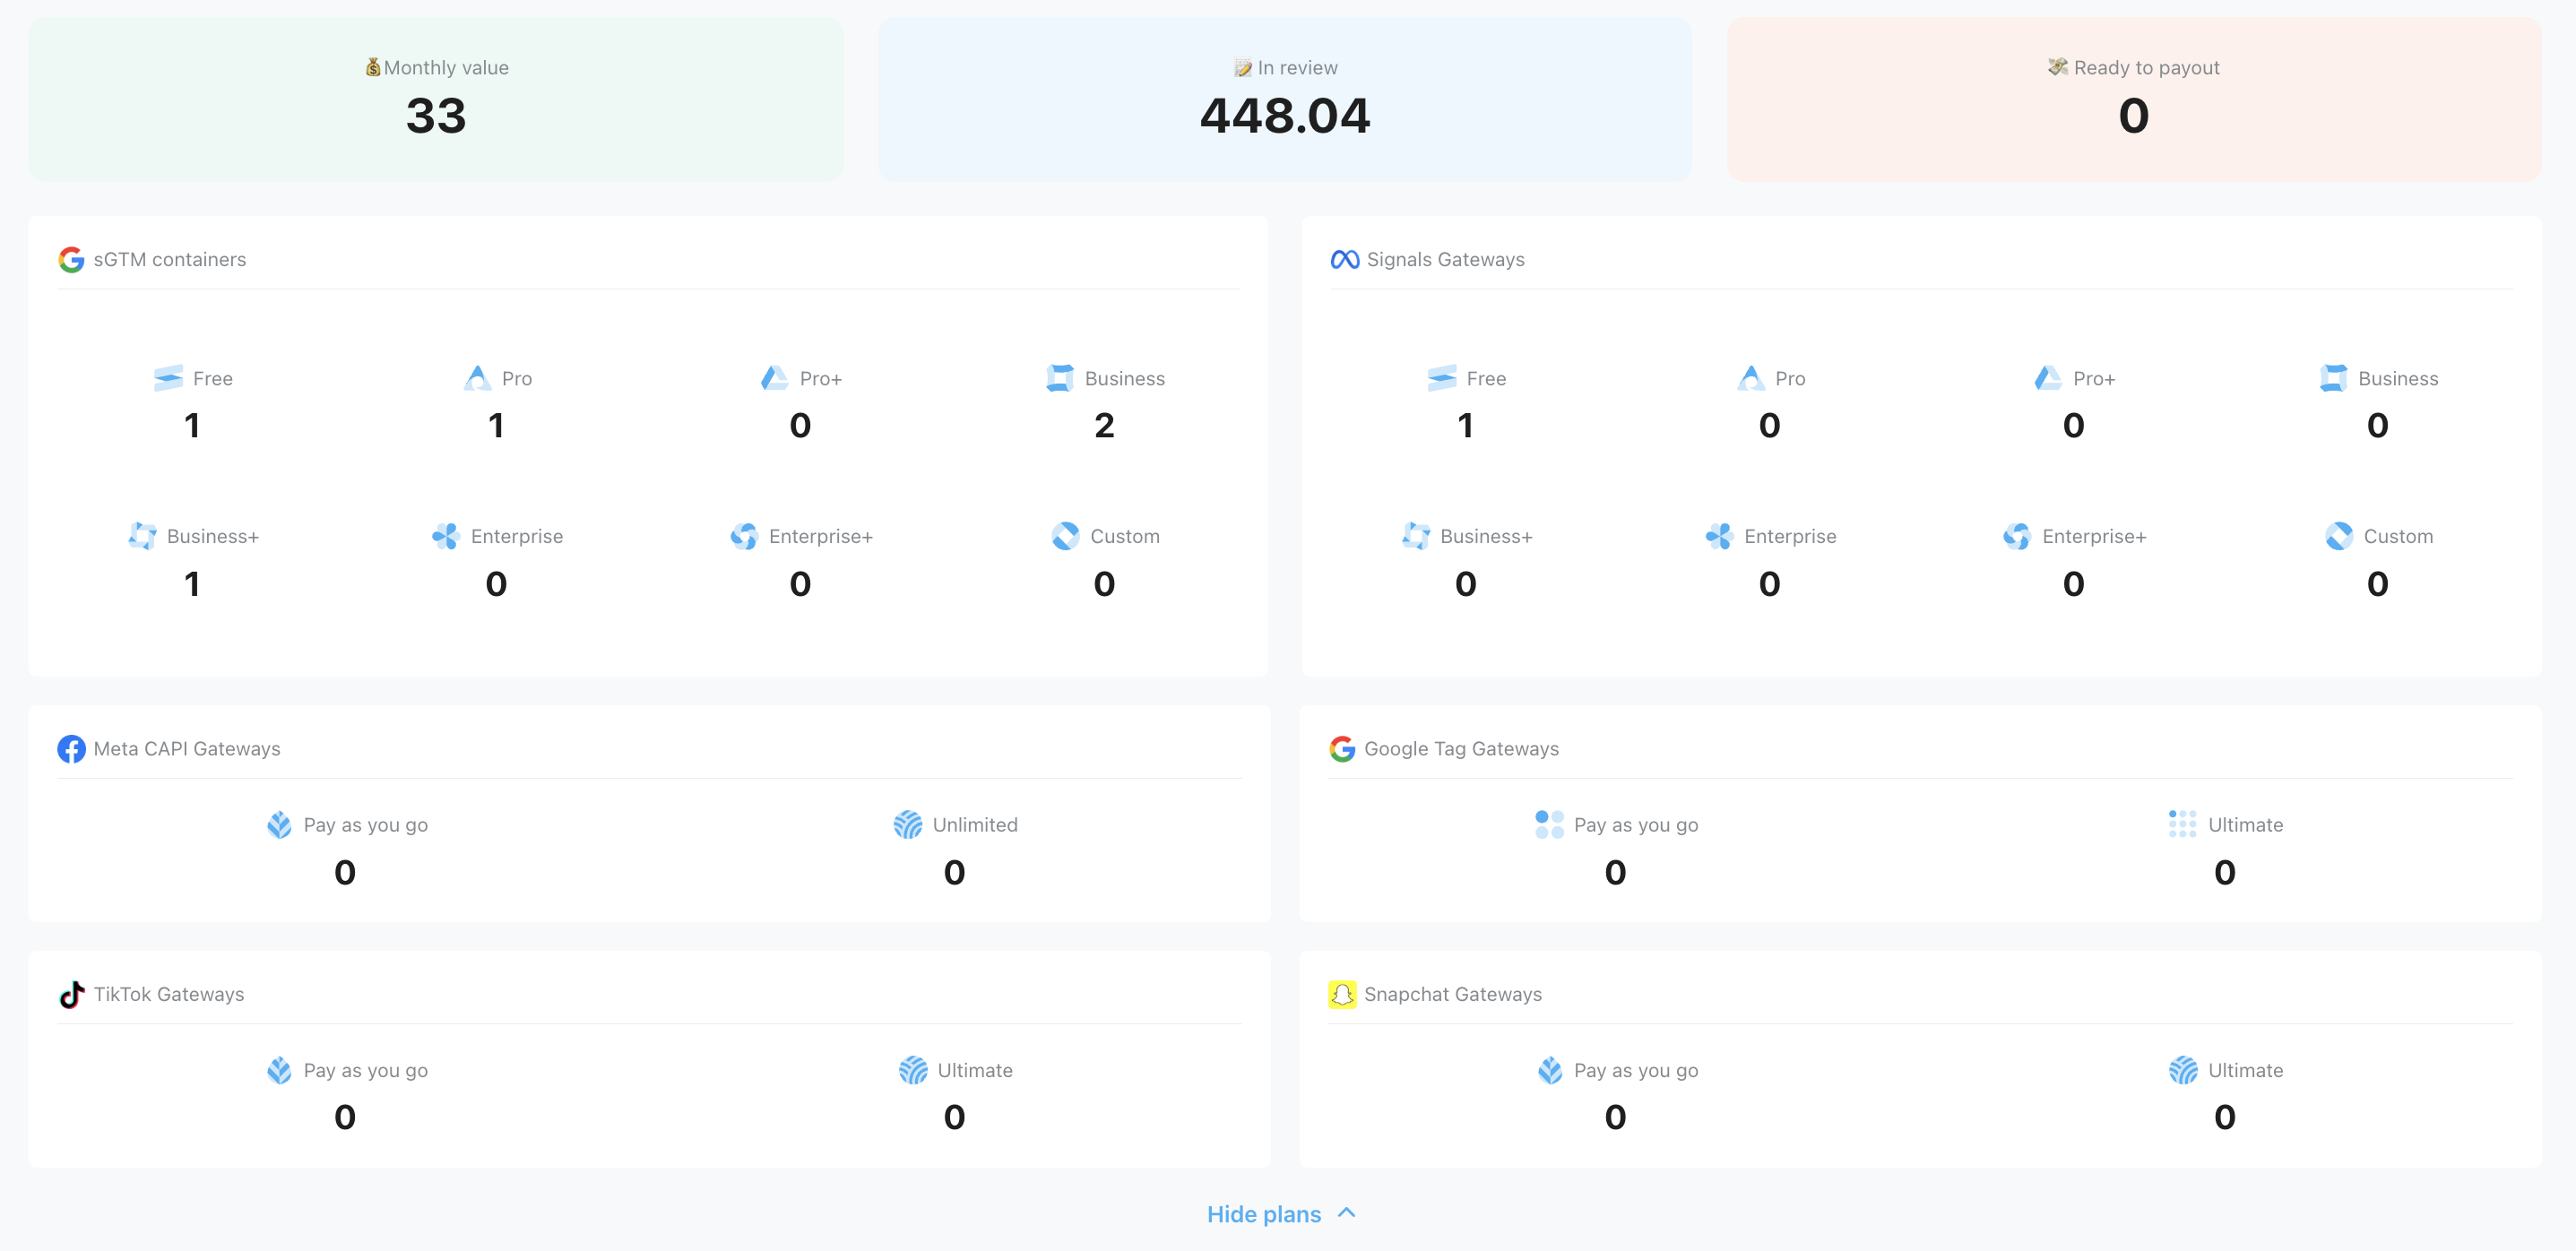Click the Business plan icon in Signals Gateways
2576x1251 pixels.
(2333, 378)
